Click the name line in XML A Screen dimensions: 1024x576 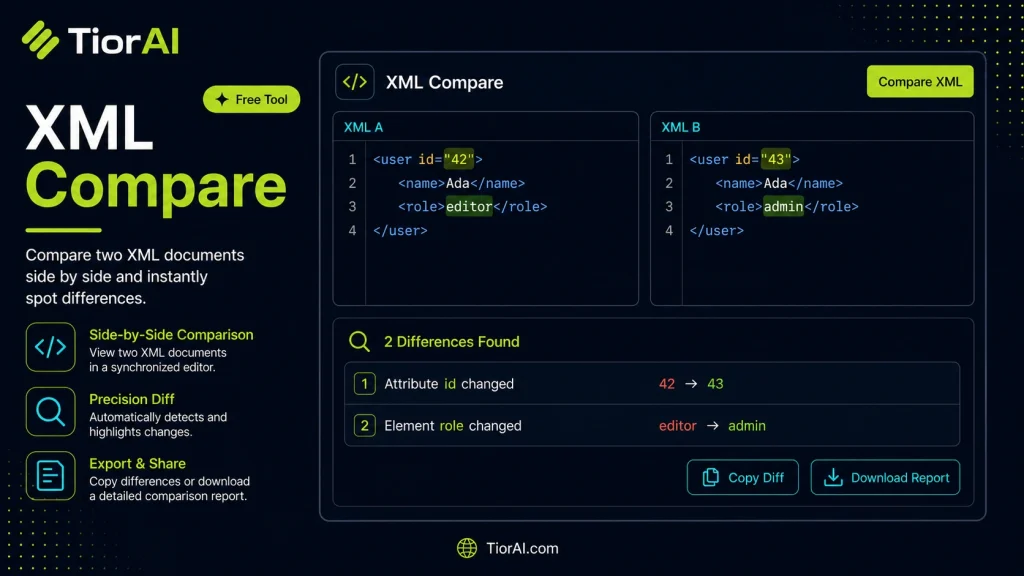coord(461,184)
